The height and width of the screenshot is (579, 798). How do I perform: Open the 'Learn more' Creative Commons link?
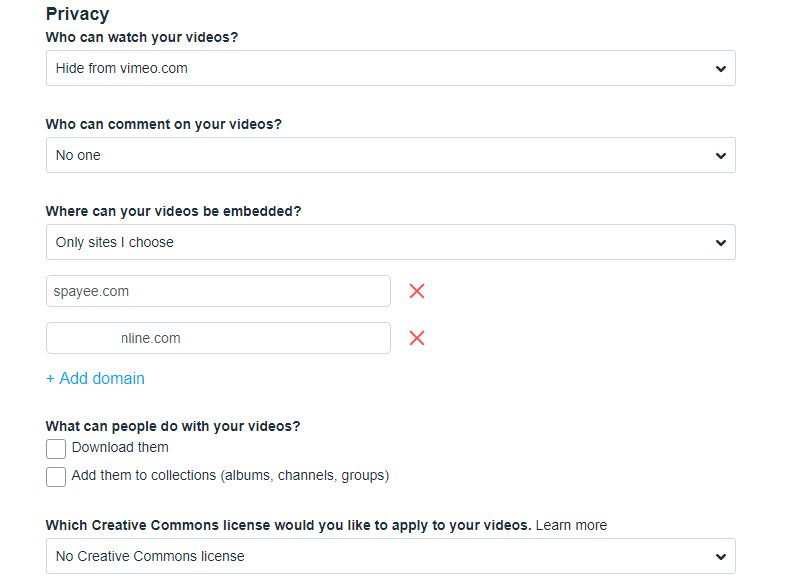(571, 525)
